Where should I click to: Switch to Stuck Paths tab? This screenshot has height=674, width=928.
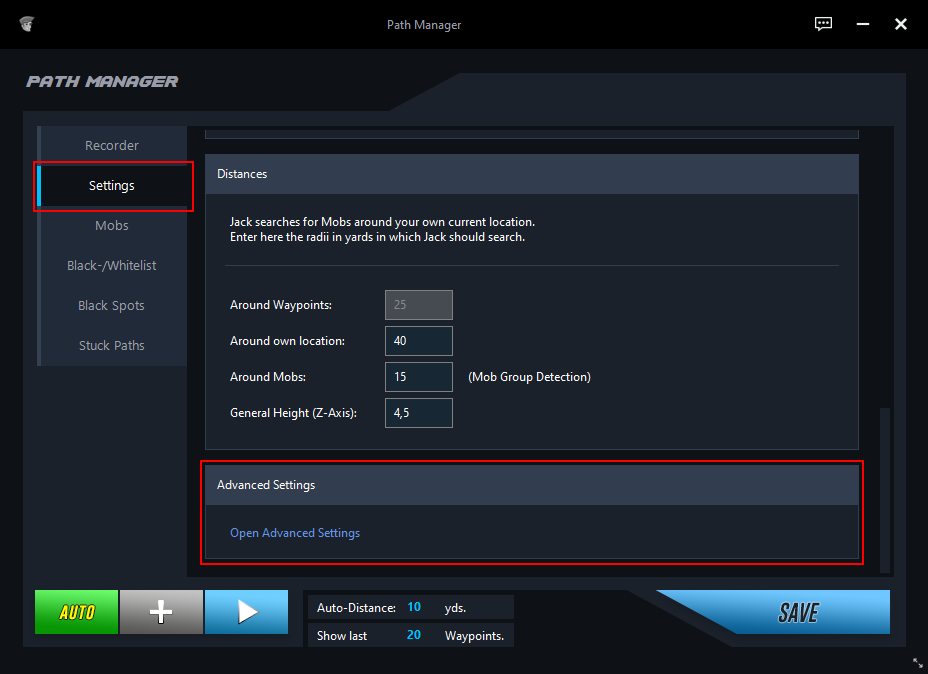pyautogui.click(x=112, y=346)
